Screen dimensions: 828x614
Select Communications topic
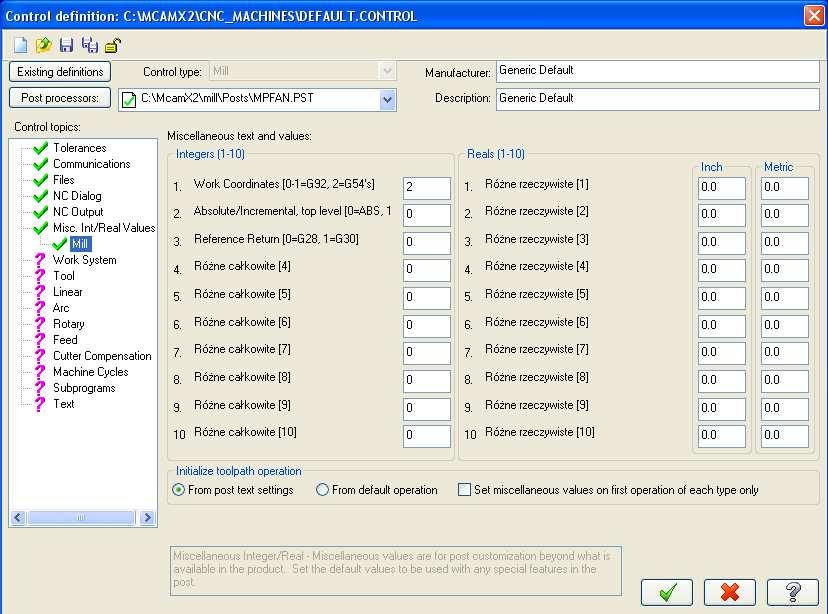coord(92,164)
